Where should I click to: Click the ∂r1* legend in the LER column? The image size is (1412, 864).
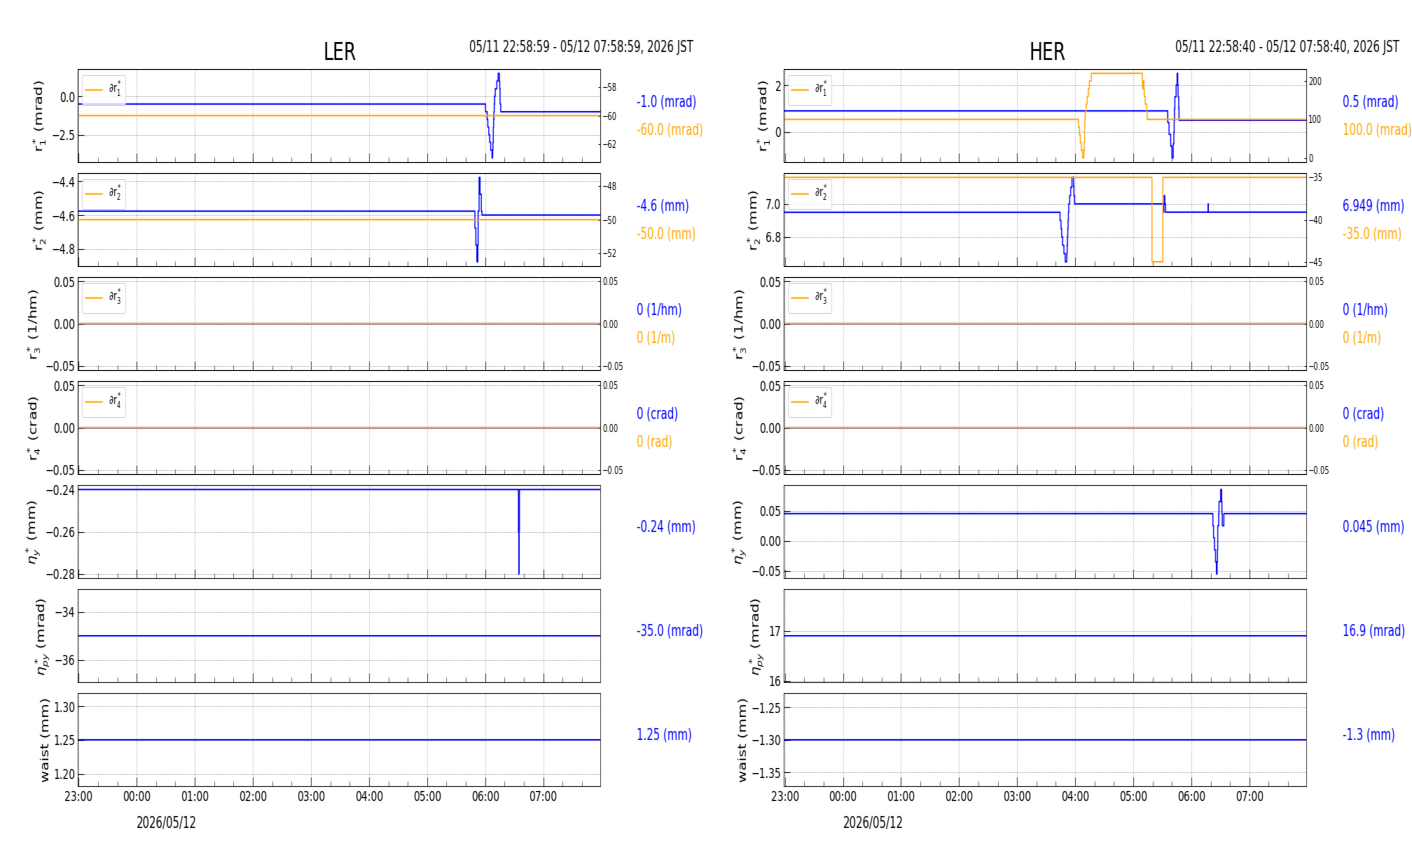pyautogui.click(x=104, y=89)
